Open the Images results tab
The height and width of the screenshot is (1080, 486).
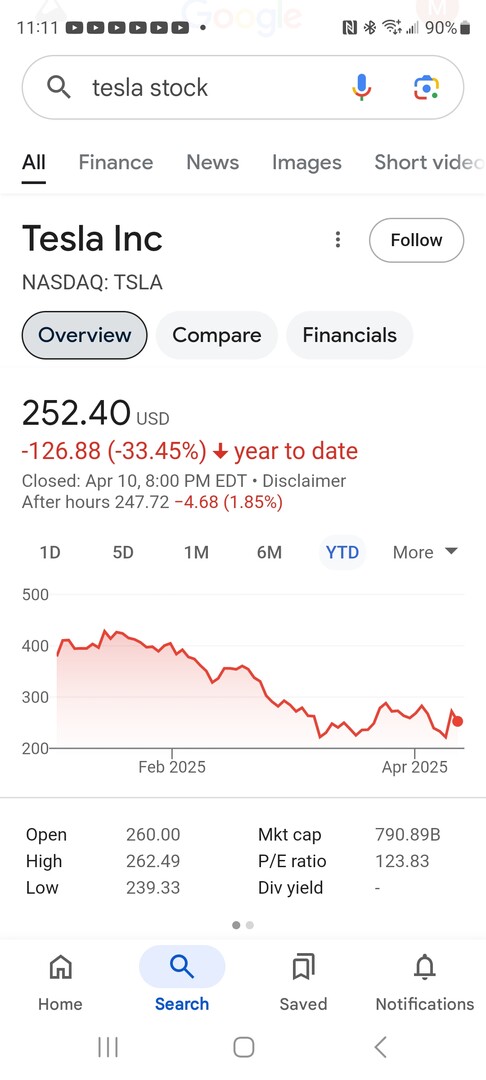click(306, 163)
